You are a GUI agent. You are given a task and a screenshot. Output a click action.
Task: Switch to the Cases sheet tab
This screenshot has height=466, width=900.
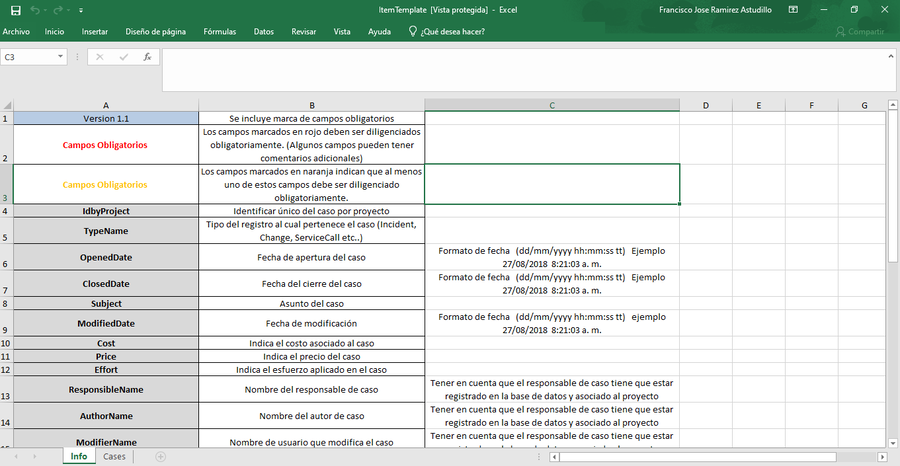tap(114, 456)
